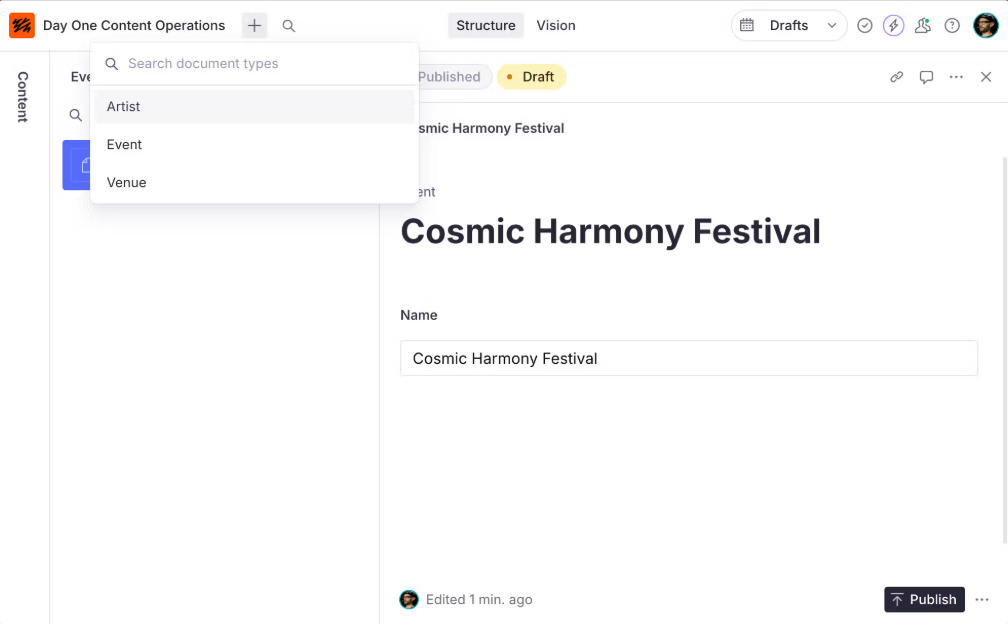
Task: Click search icon in Event list pane
Action: click(76, 115)
